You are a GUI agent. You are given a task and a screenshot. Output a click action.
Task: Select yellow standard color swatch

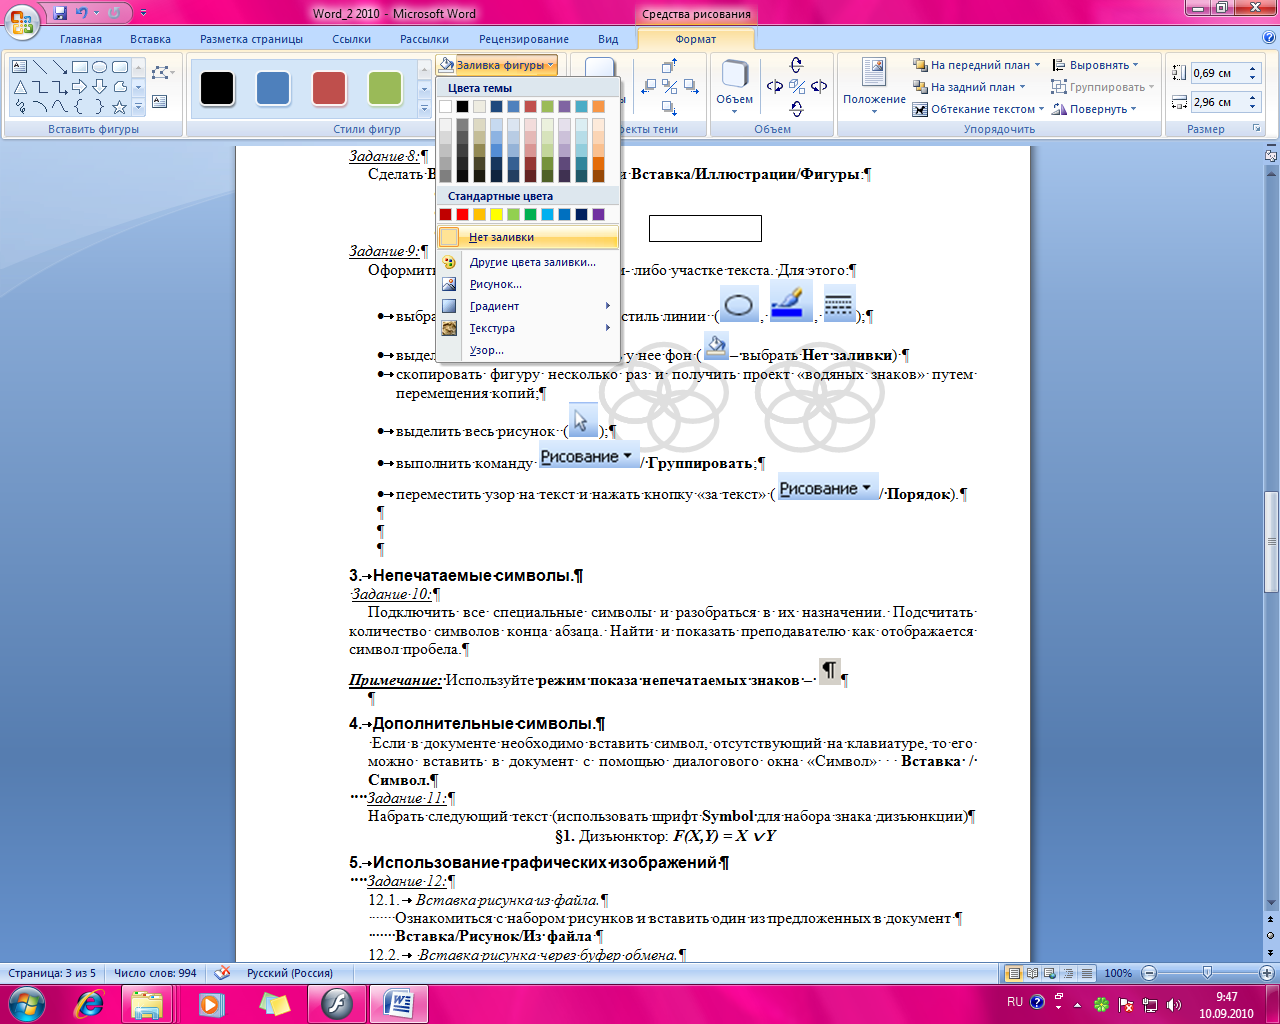coord(496,214)
